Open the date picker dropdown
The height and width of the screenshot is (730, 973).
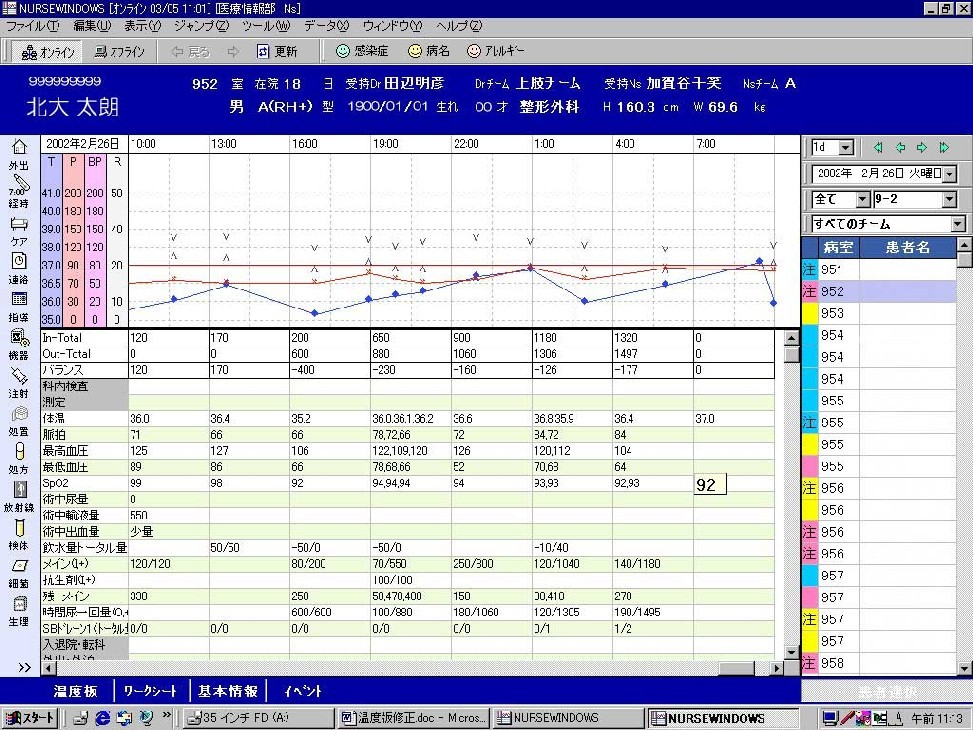[950, 174]
